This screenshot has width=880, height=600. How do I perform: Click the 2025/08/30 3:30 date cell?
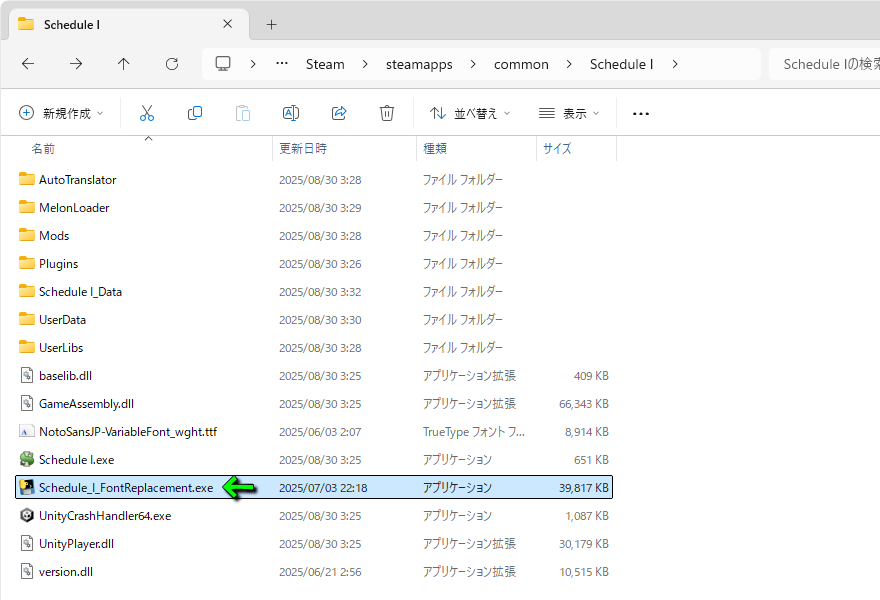point(320,320)
